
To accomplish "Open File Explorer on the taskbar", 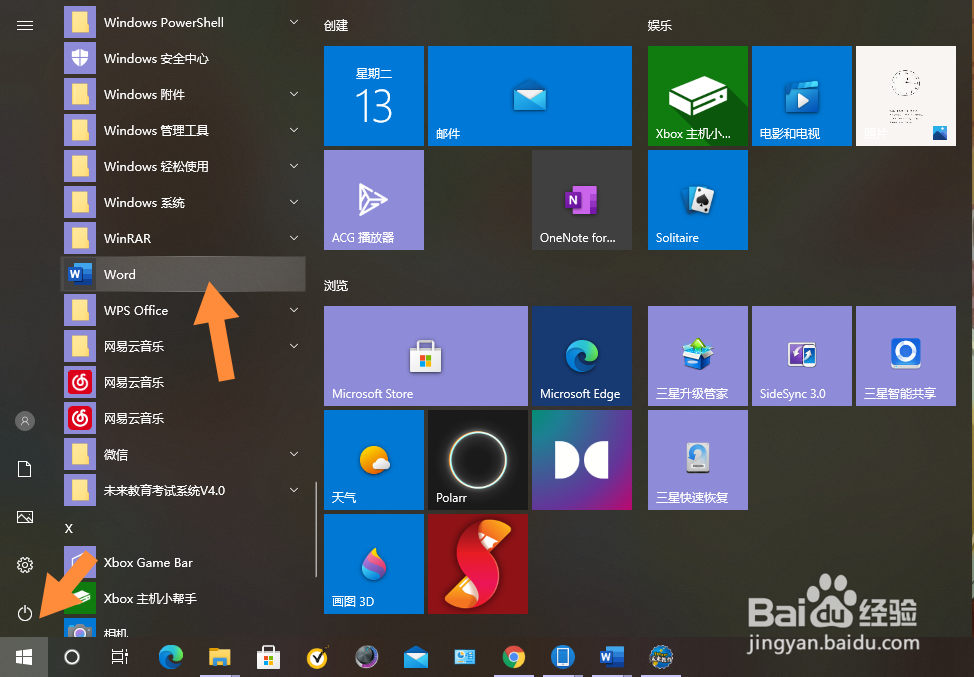I will [219, 657].
